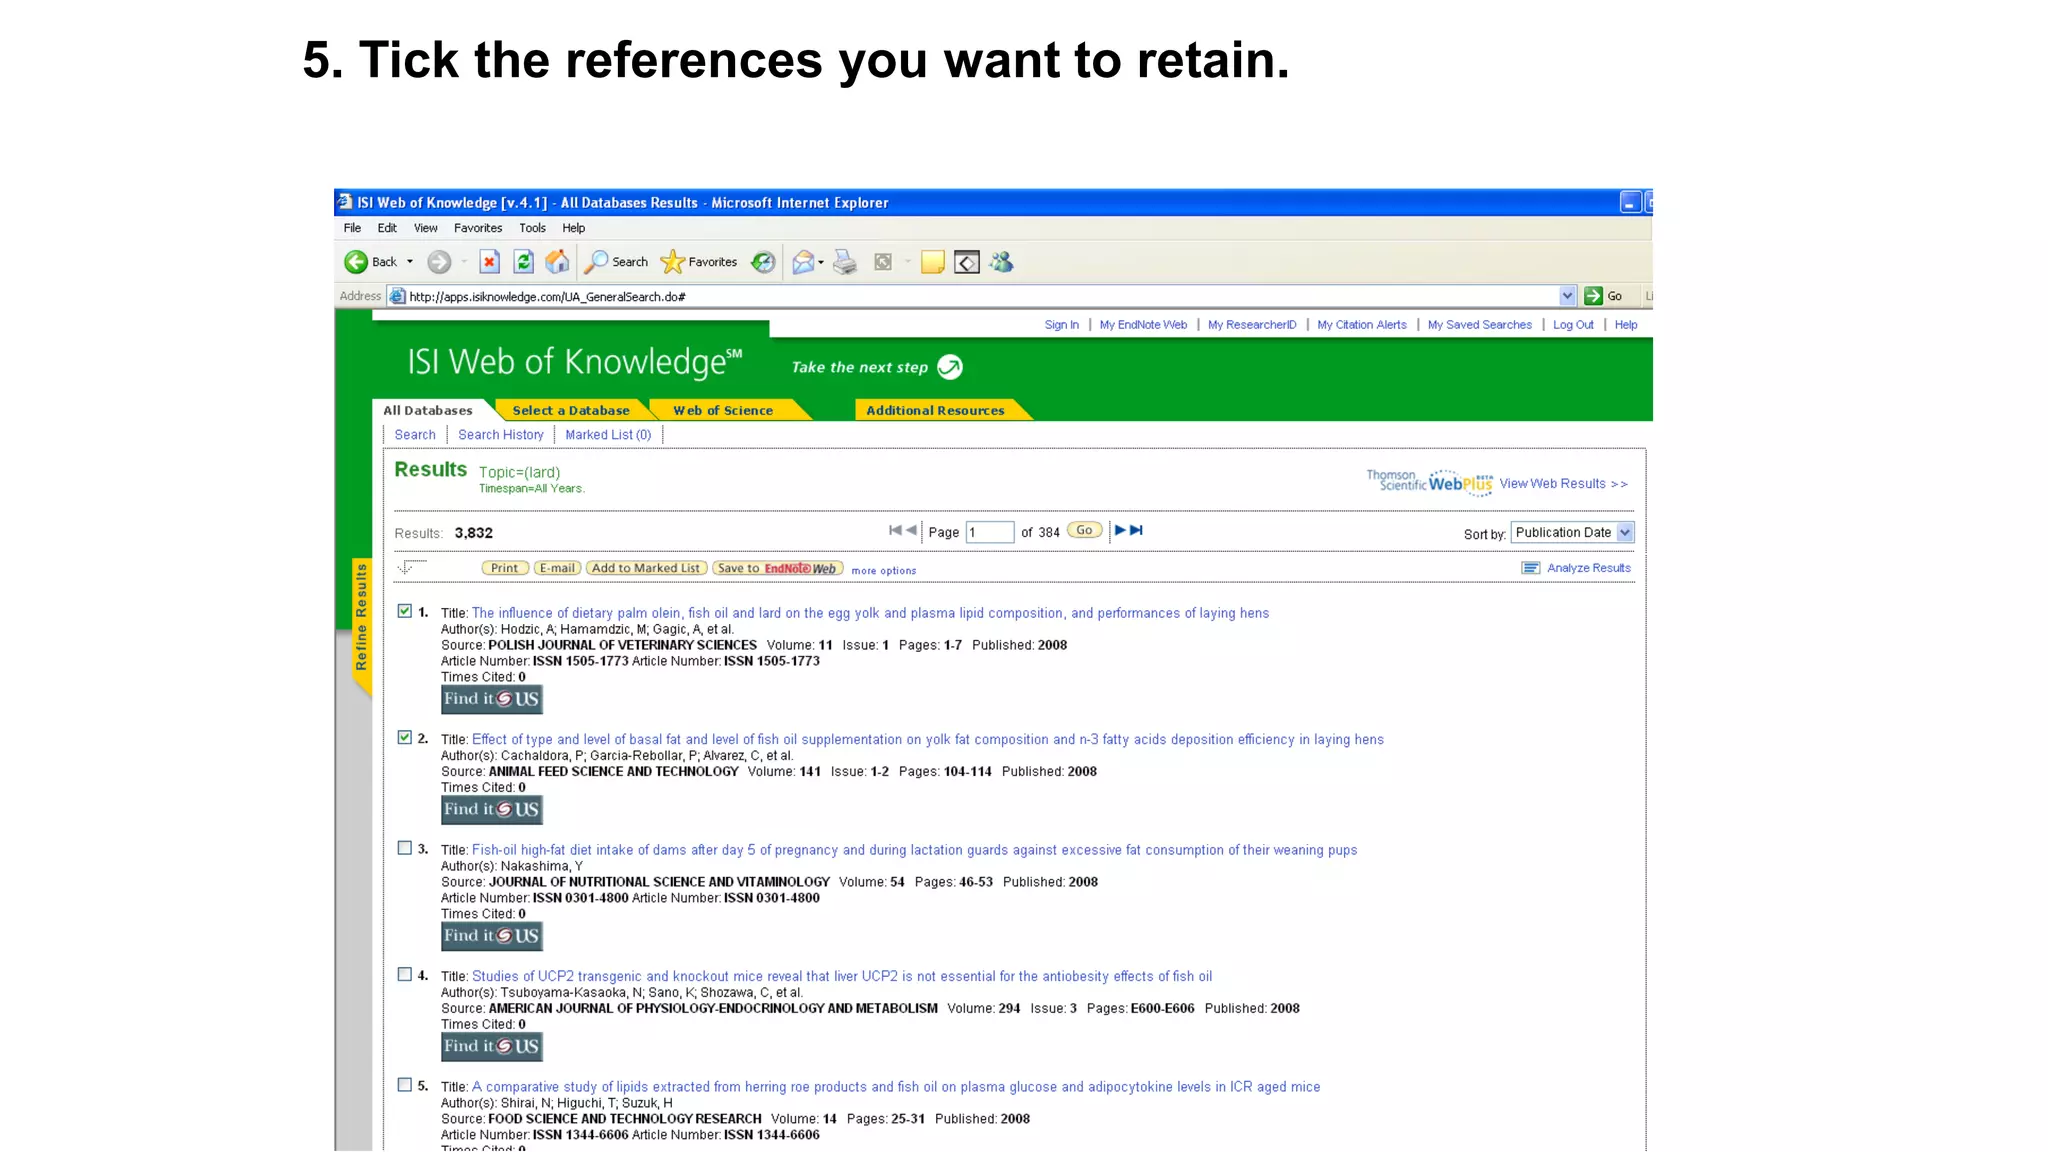Click the History icon in toolbar
This screenshot has width=2048, height=1152.
coord(763,262)
